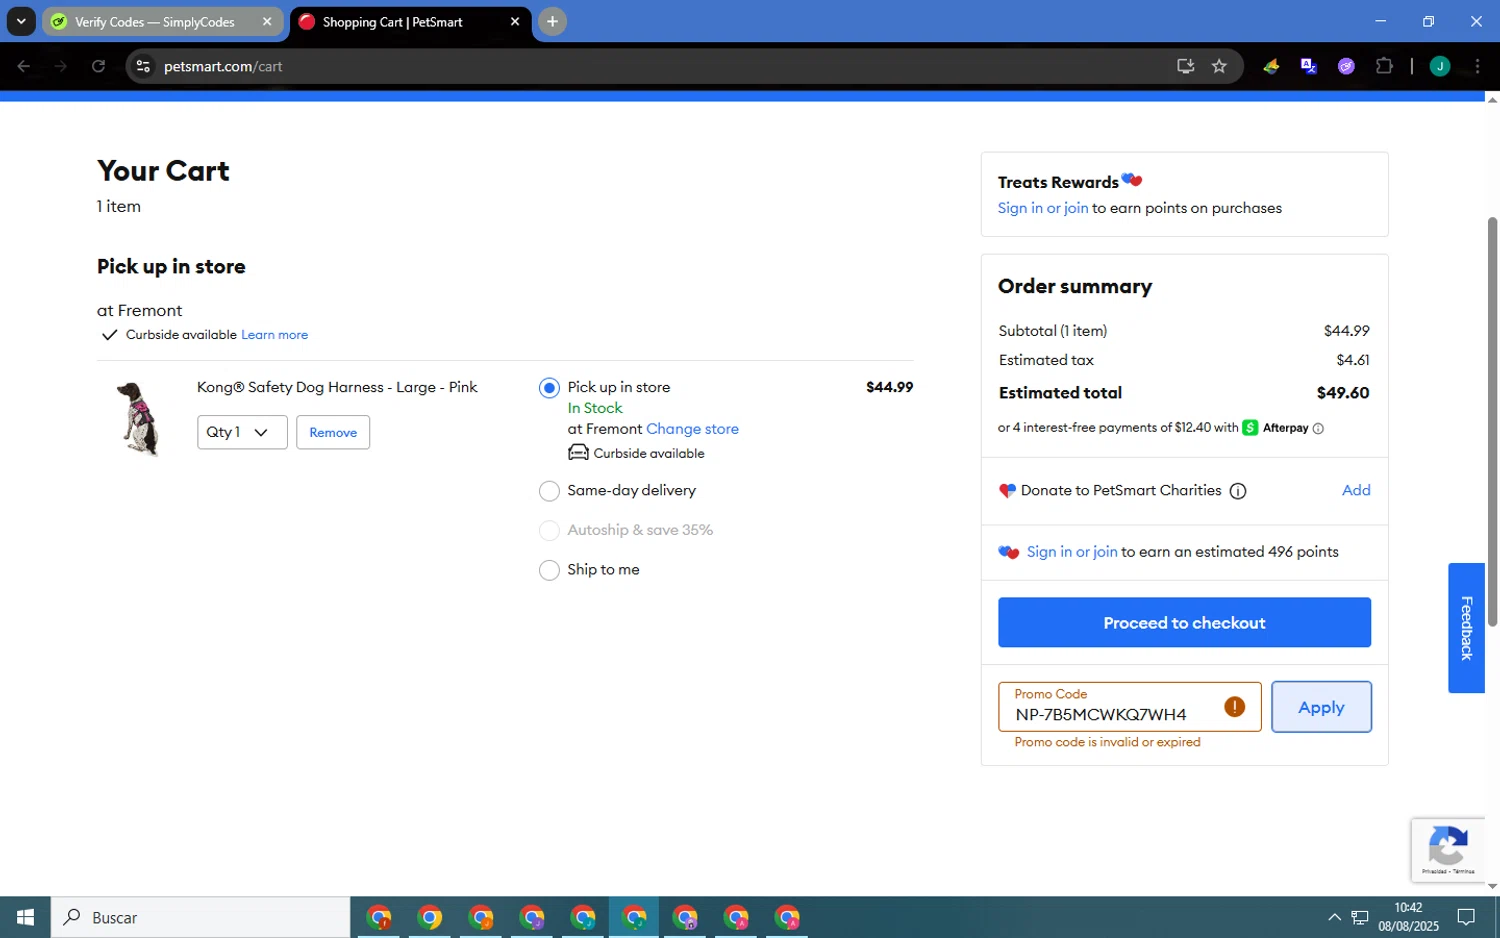Screen dimensions: 1500x938
Task: Open the Qty 1 quantity dropdown
Action: click(x=242, y=432)
